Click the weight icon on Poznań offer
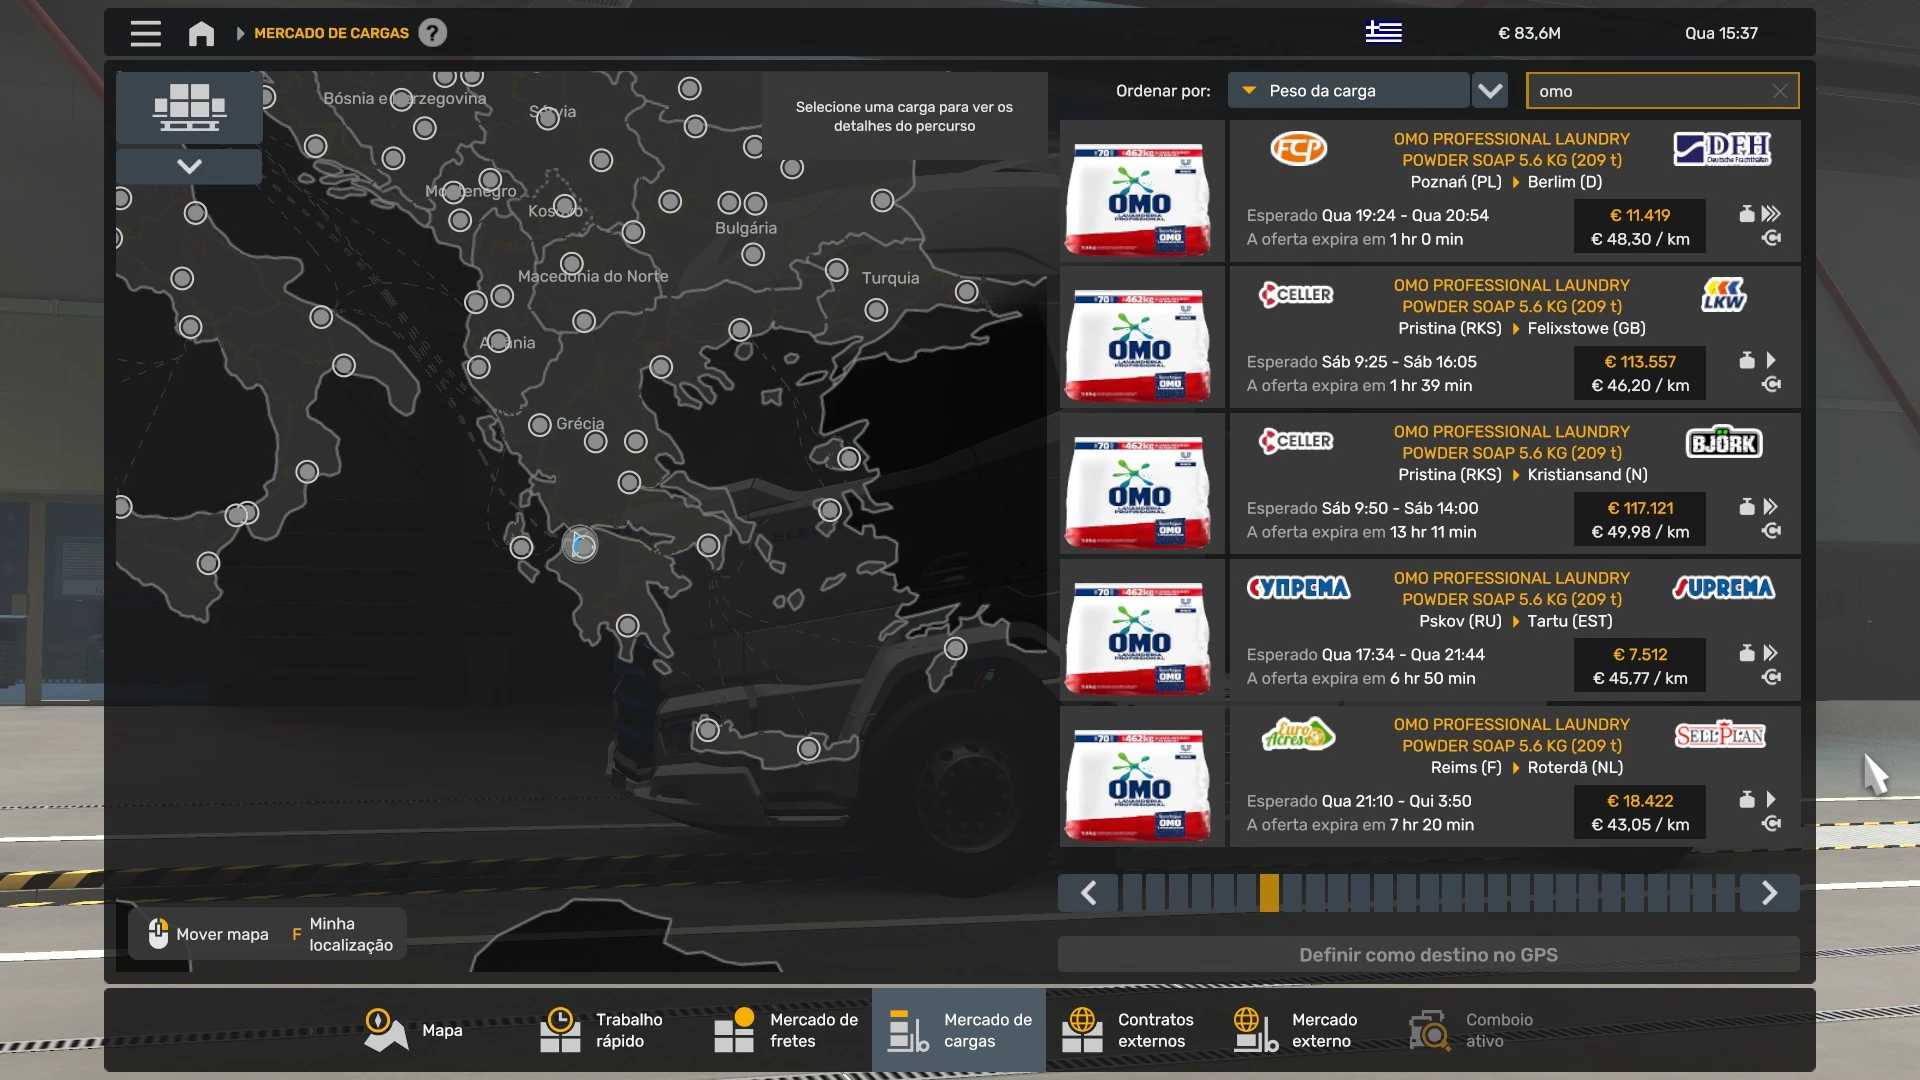This screenshot has width=1920, height=1080. 1747,214
